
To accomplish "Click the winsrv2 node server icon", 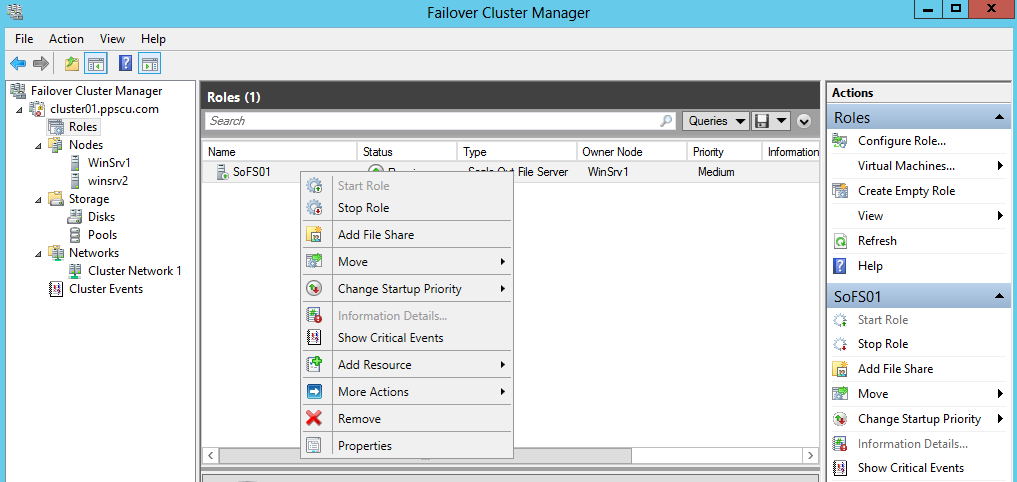I will coord(76,181).
